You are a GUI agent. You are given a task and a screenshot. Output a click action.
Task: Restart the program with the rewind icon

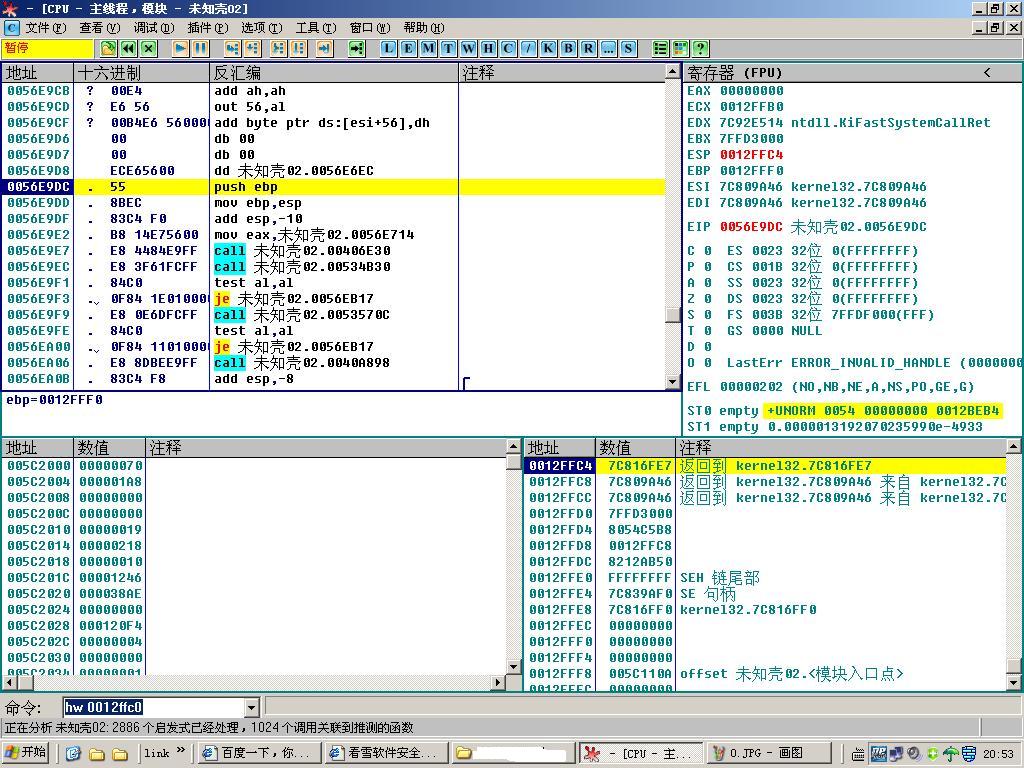point(129,48)
